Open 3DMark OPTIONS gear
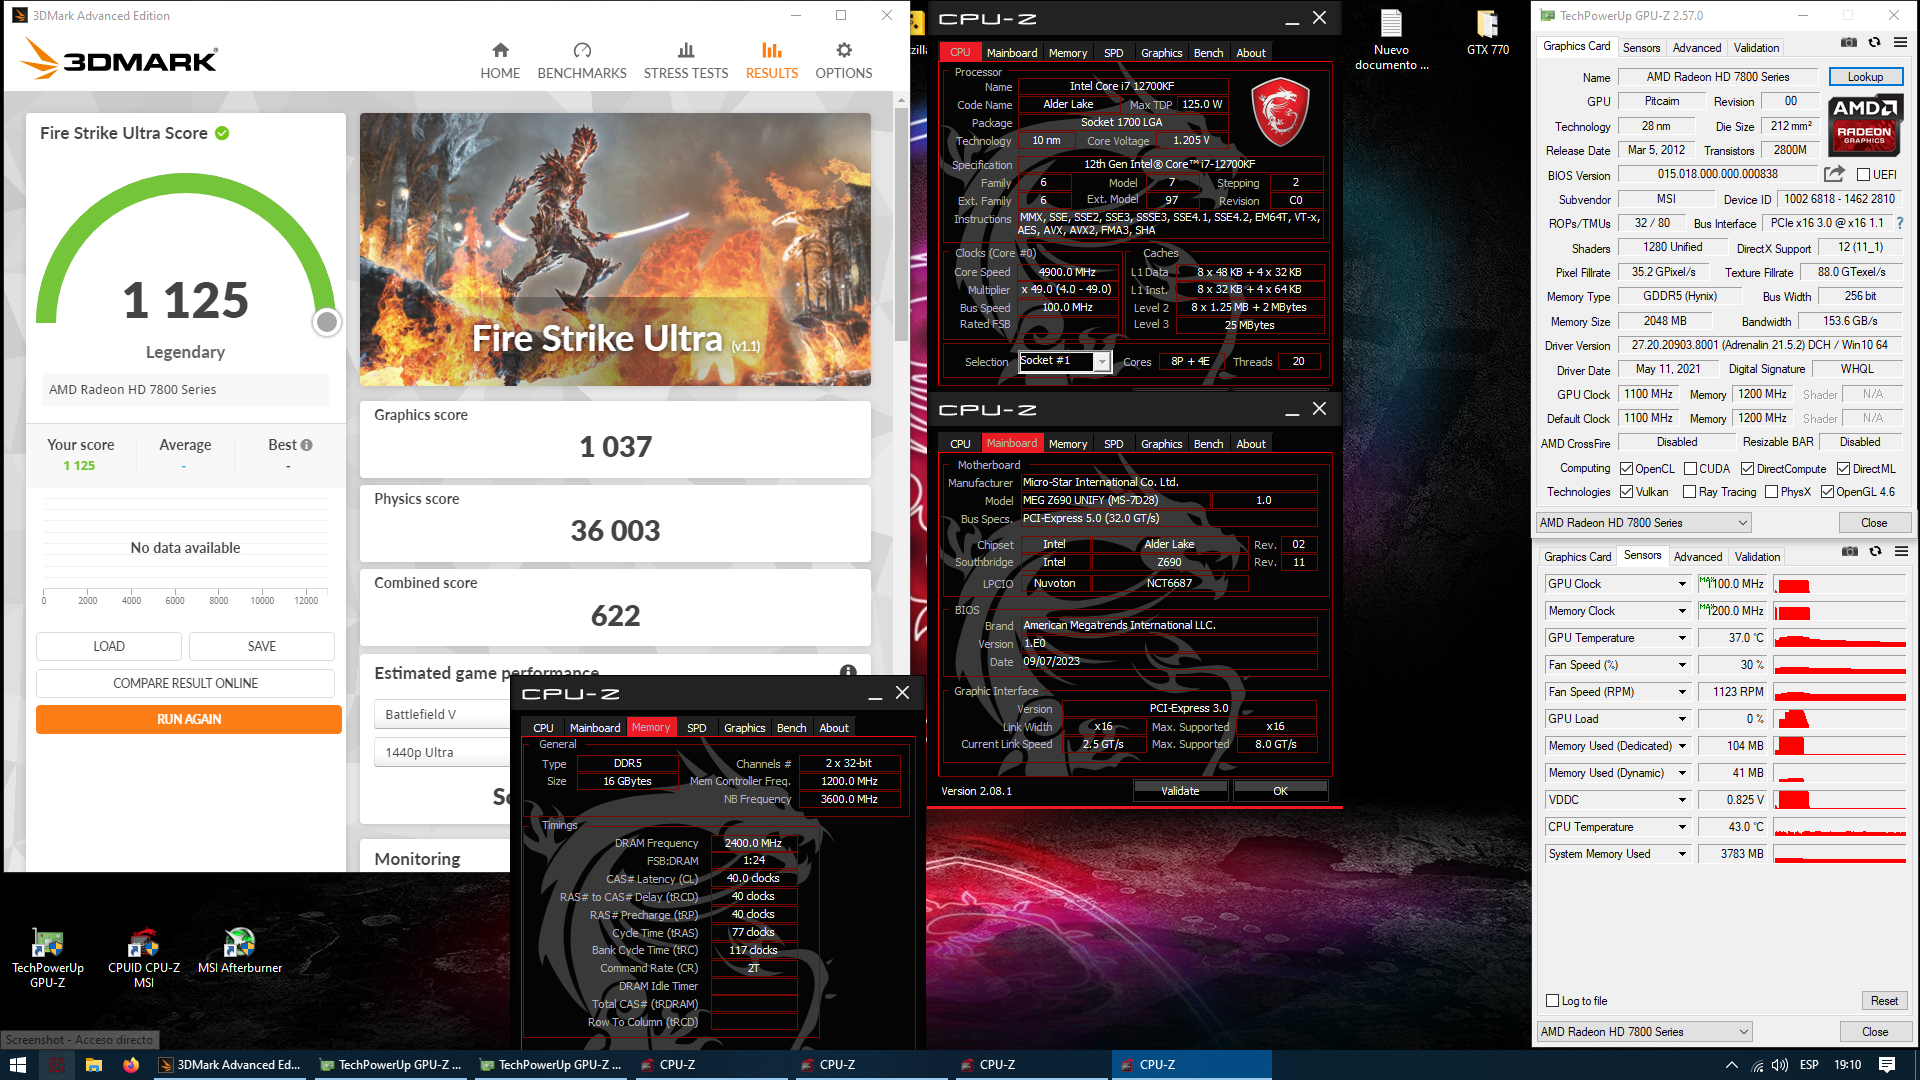The image size is (1920, 1080). [844, 60]
